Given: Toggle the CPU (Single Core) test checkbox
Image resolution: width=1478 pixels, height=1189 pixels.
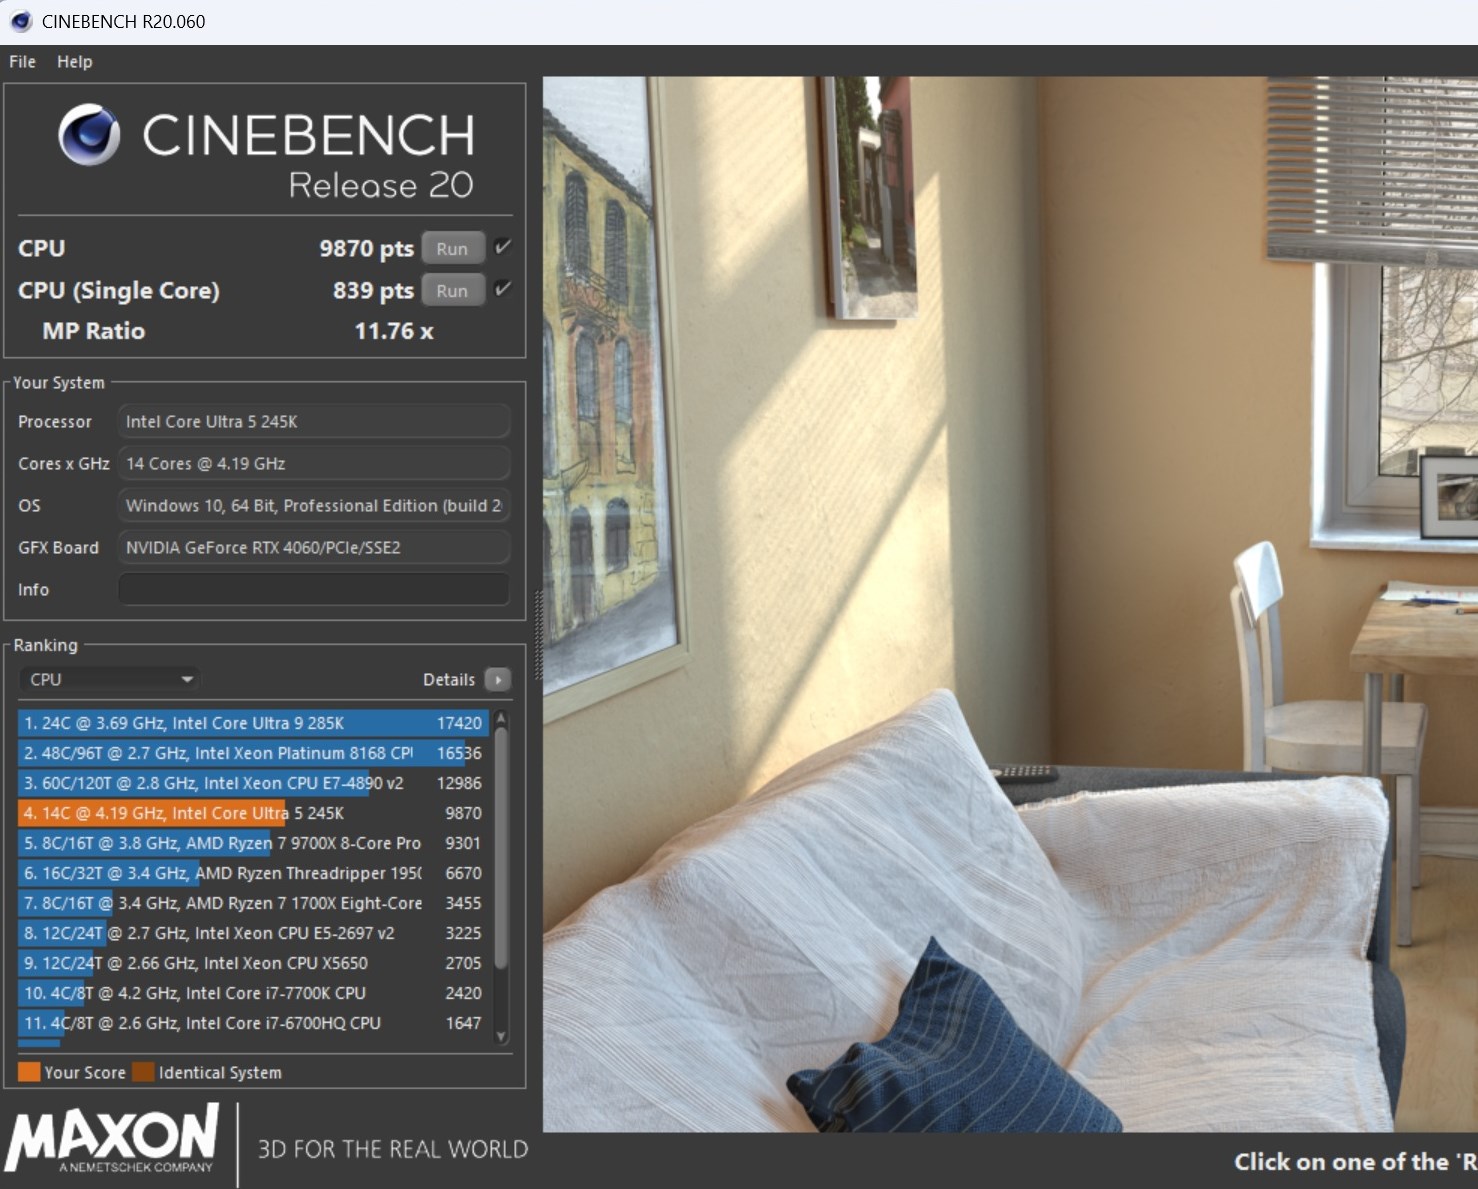Looking at the screenshot, I should [x=503, y=289].
